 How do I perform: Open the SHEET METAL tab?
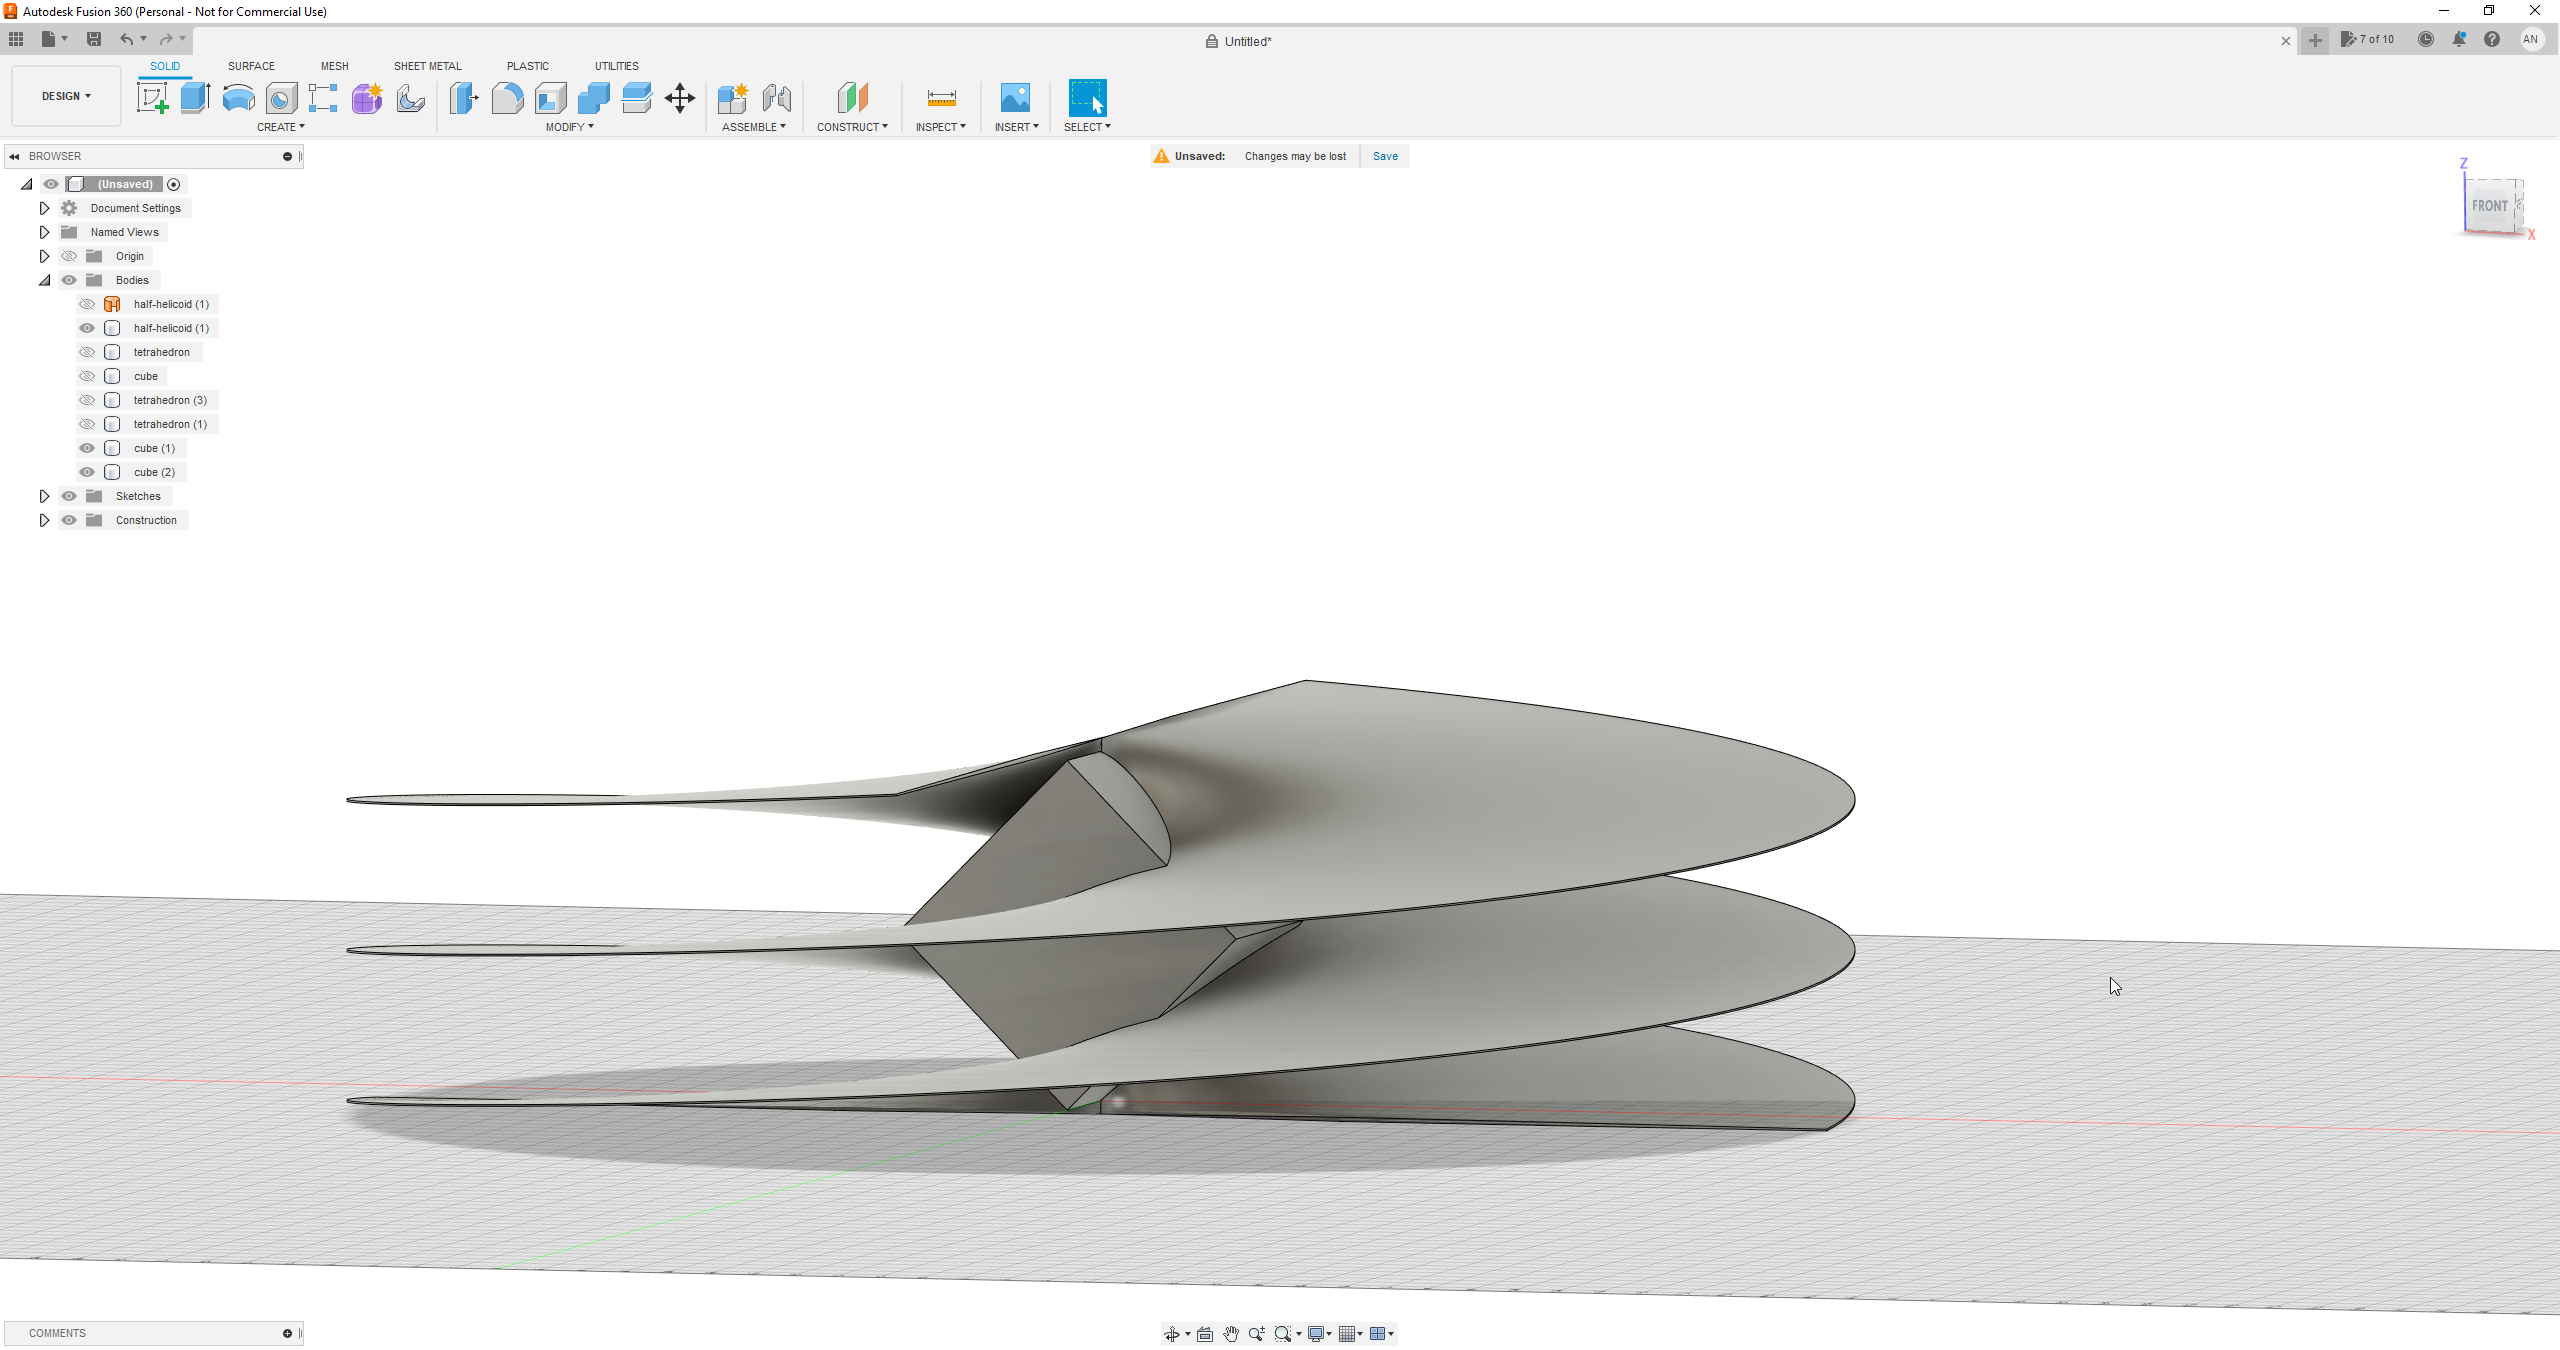pos(427,66)
